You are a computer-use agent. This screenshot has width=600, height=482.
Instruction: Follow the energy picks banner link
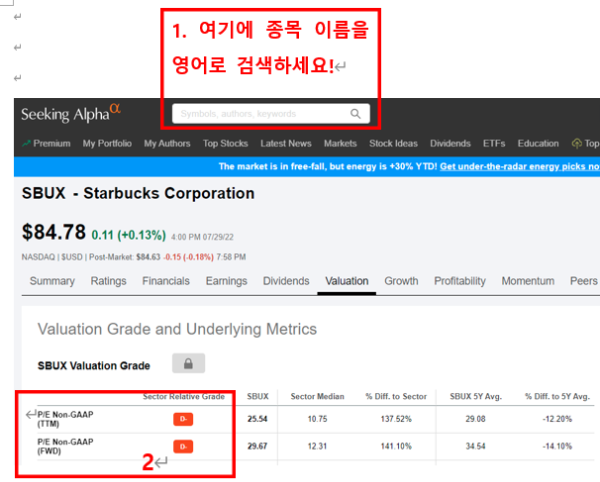pyautogui.click(x=520, y=166)
